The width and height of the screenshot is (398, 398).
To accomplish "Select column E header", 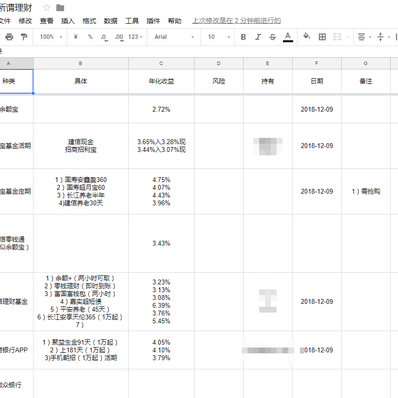I will 268,63.
